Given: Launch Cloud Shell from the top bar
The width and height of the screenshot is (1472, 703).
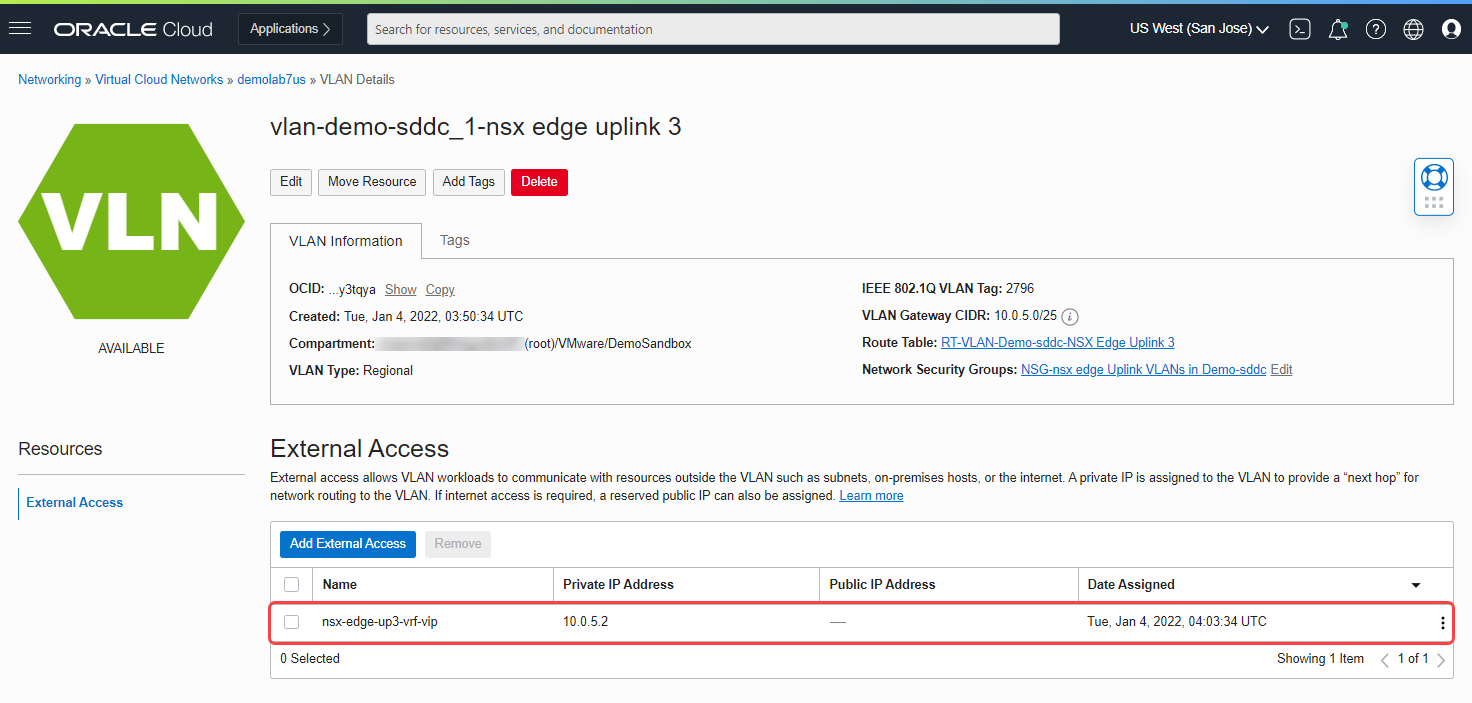Looking at the screenshot, I should [x=1299, y=29].
